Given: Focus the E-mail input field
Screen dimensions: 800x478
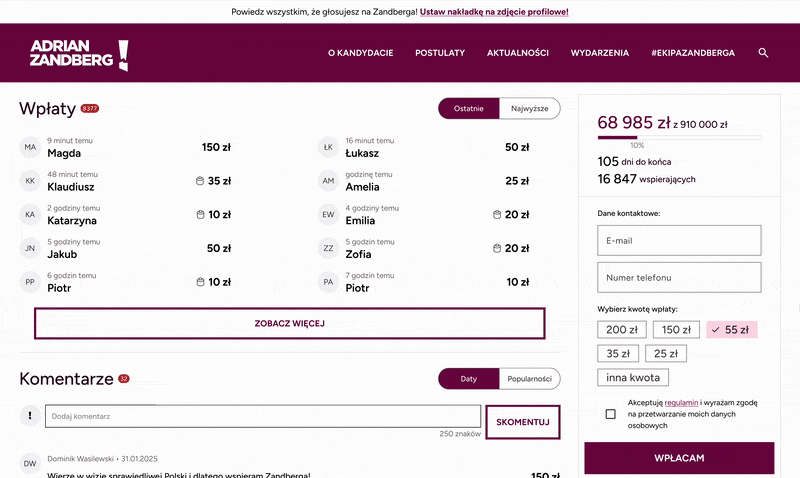Looking at the screenshot, I should (679, 240).
